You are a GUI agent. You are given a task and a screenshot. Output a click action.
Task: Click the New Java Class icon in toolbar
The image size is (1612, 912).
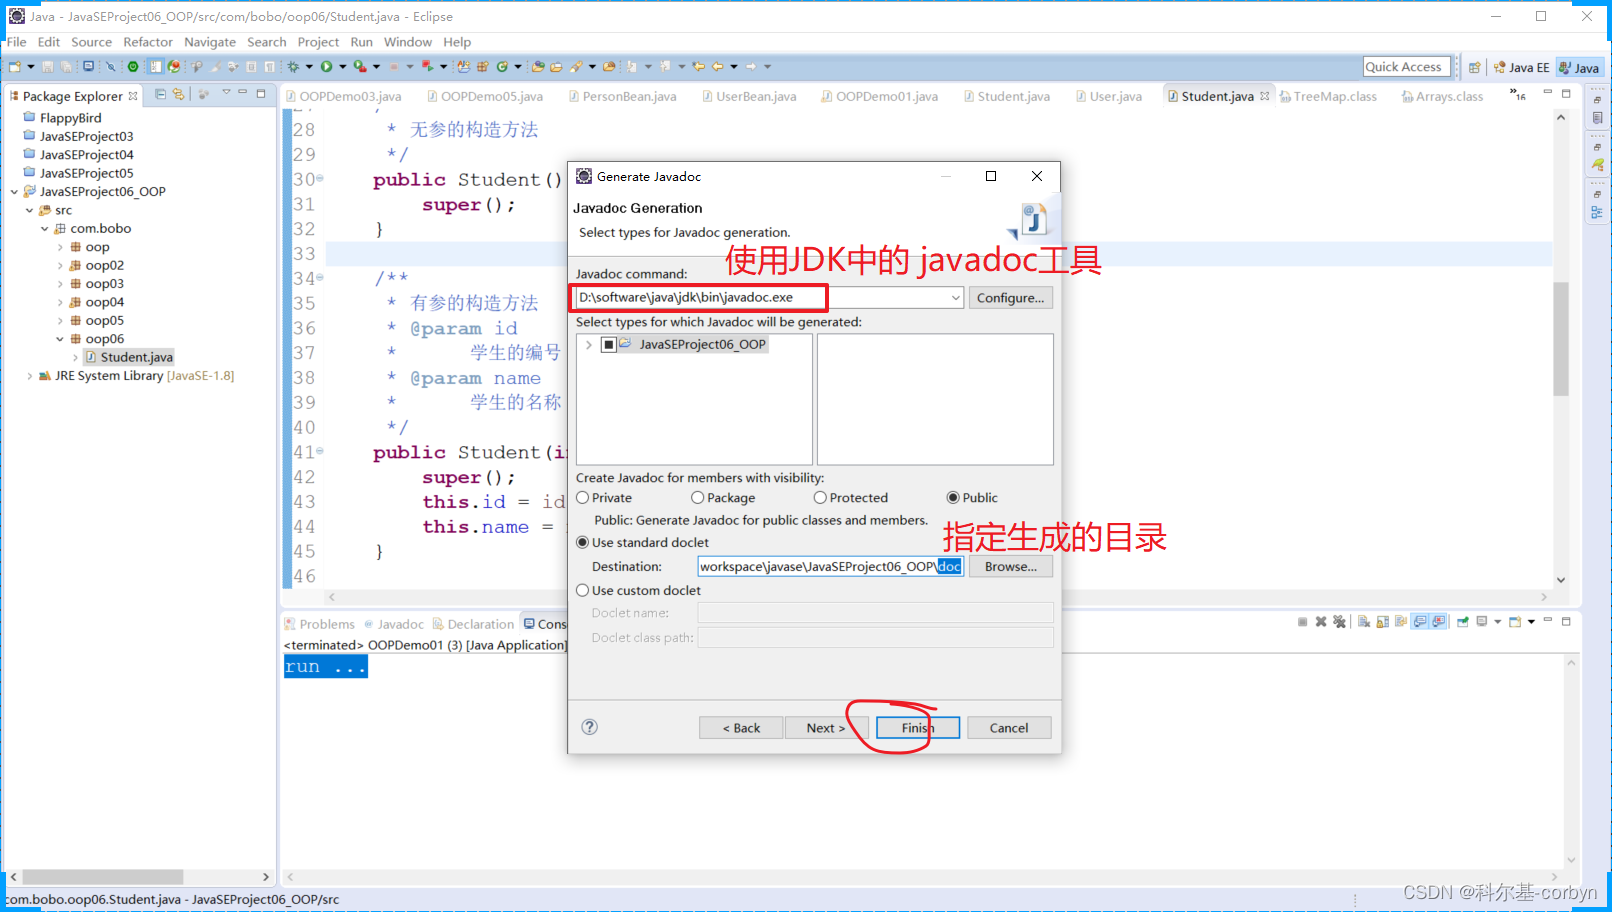tap(502, 67)
